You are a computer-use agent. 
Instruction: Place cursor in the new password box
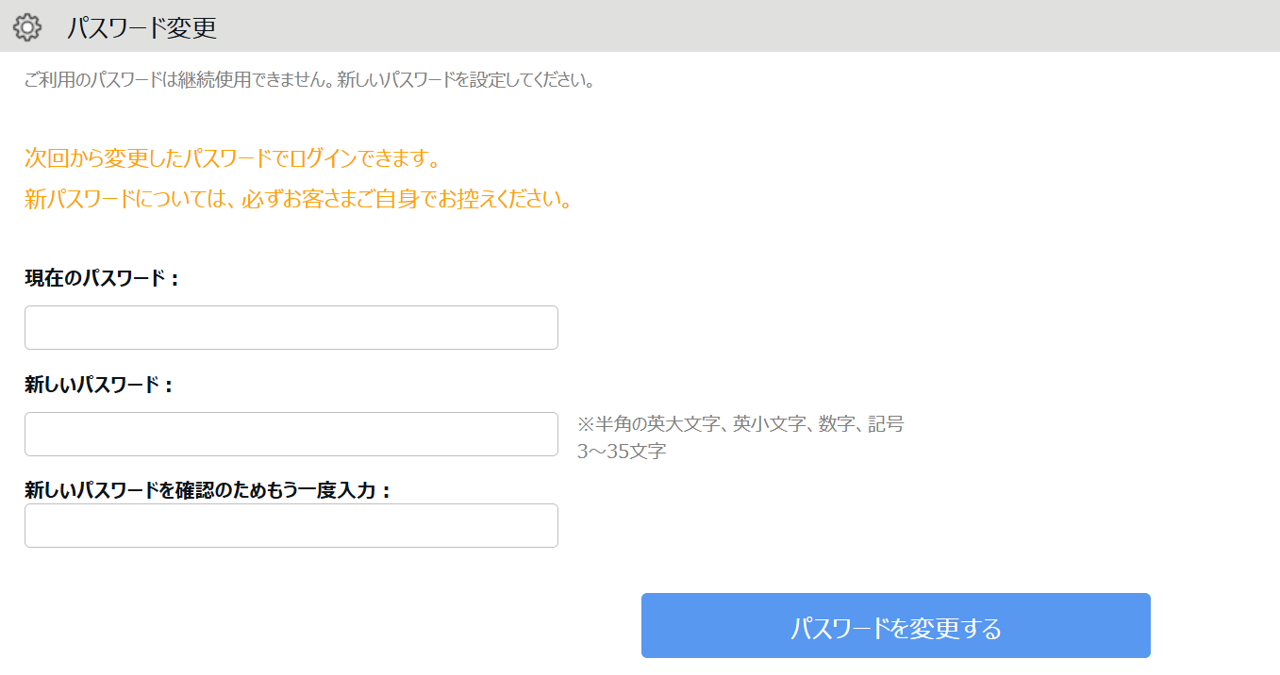[x=291, y=434]
